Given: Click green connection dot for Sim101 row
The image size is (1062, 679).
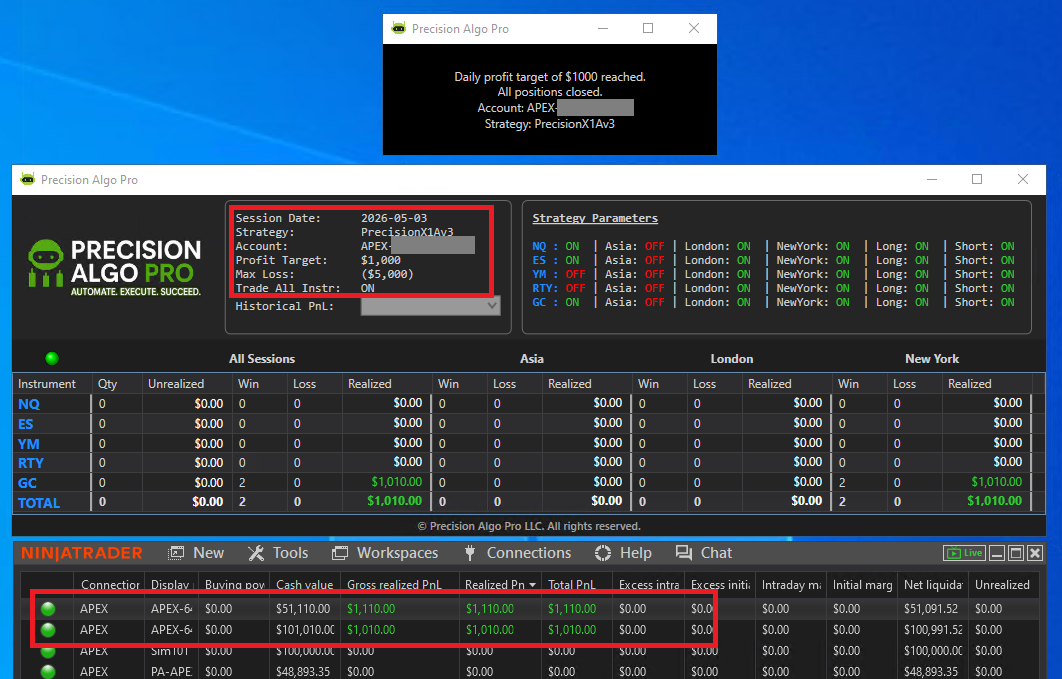Looking at the screenshot, I should 48,651.
